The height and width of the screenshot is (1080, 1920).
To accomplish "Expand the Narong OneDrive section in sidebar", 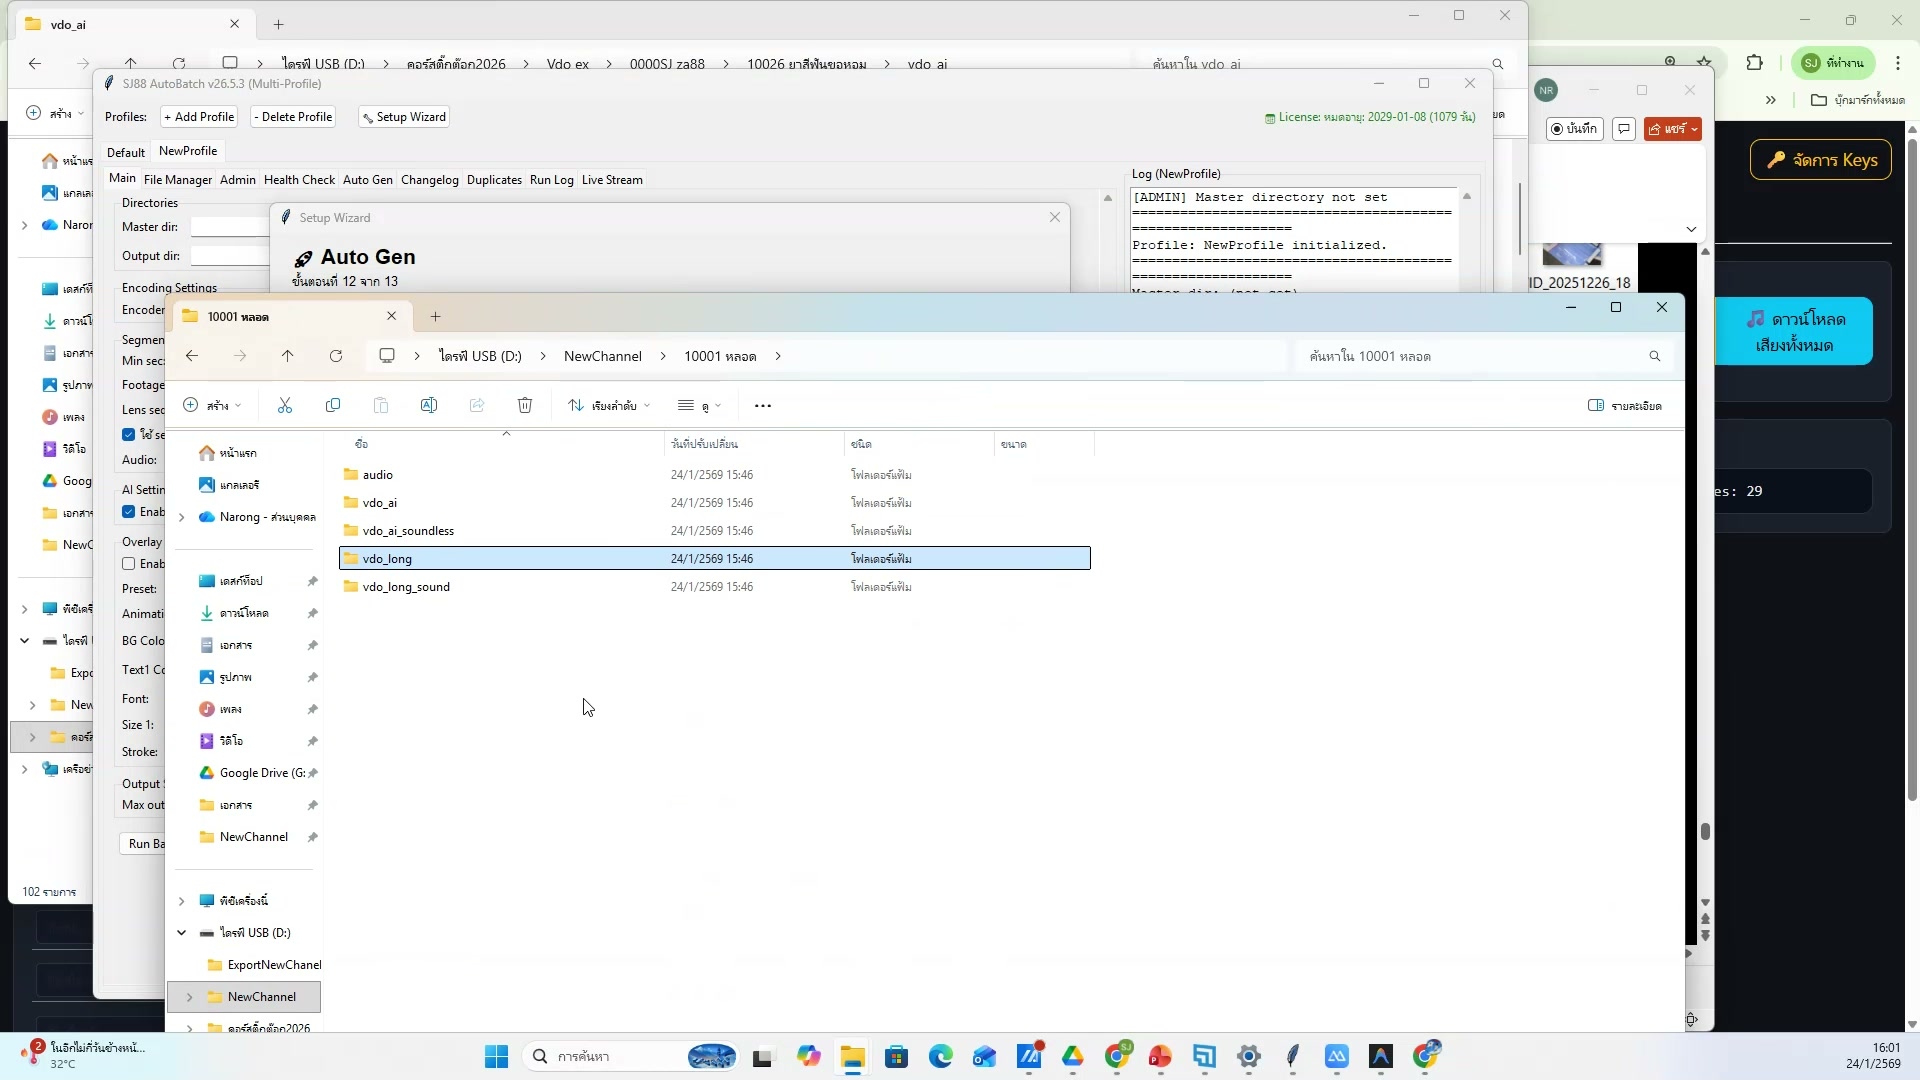I will 181,517.
